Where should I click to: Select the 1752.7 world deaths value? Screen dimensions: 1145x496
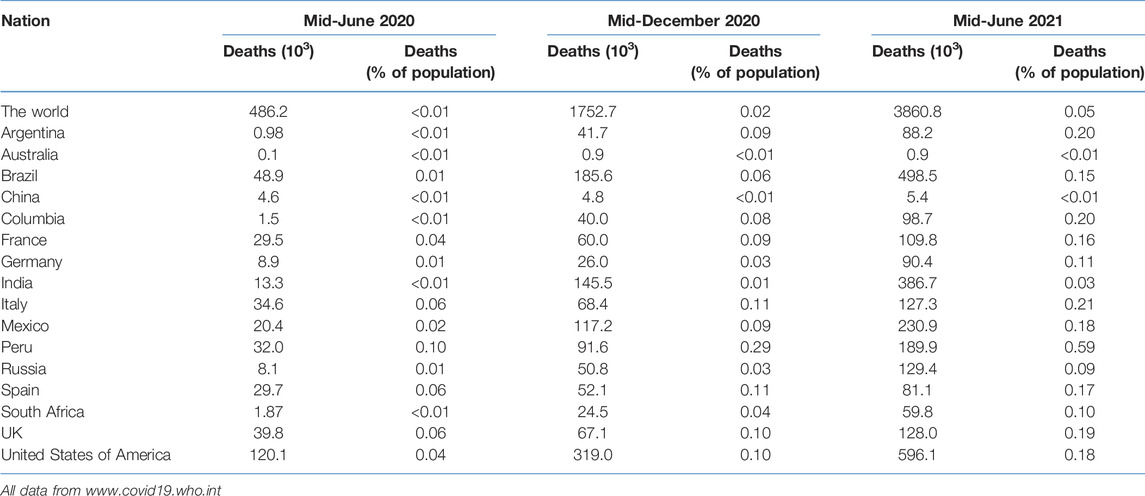(592, 112)
